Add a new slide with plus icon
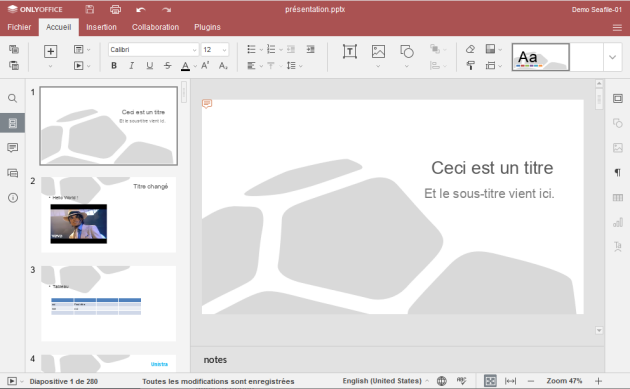Screen dimensions: 630x389 (x=50, y=51)
